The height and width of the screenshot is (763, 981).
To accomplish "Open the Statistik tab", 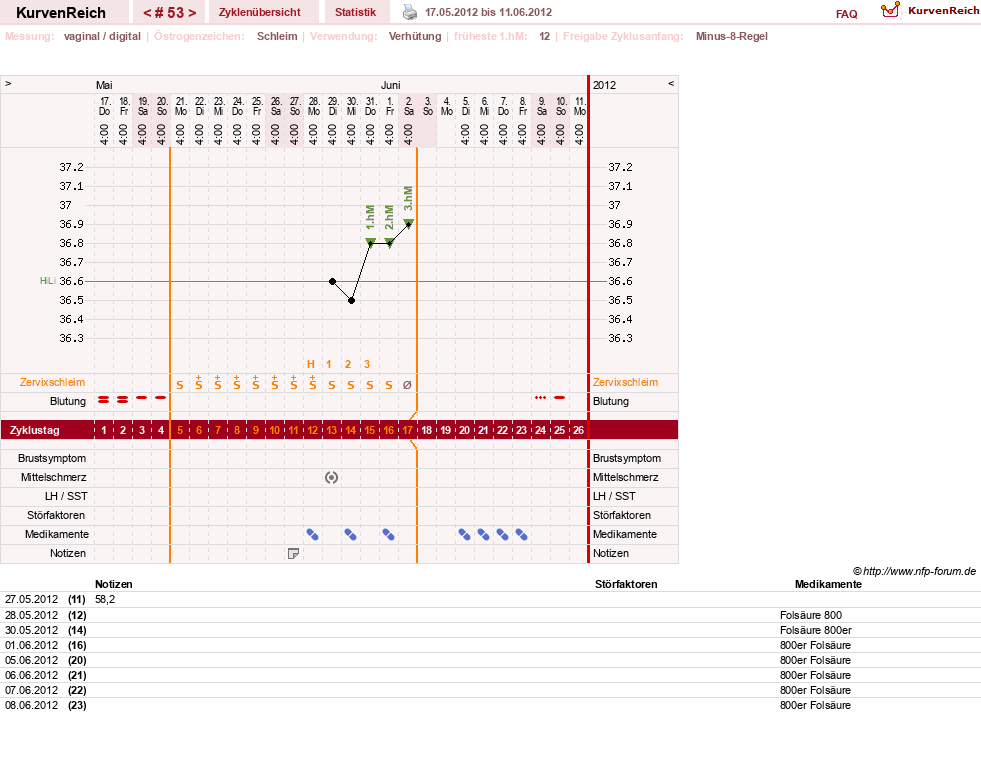I will tap(355, 12).
